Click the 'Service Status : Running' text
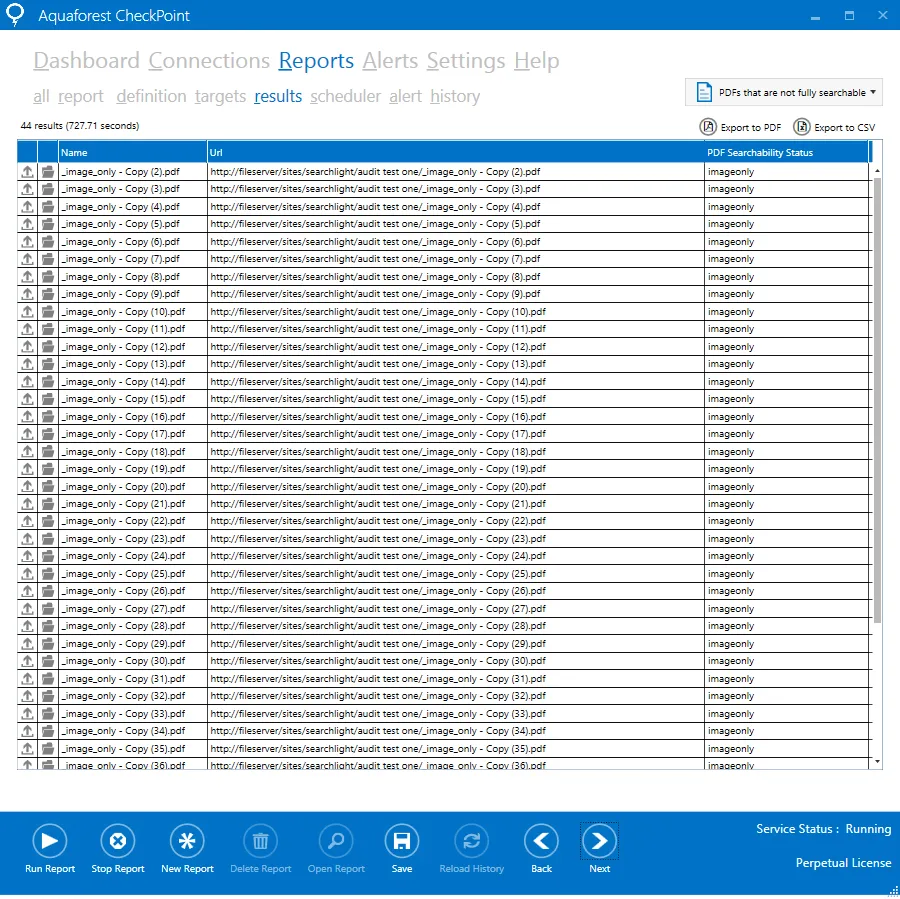The image size is (900, 899). tap(823, 828)
